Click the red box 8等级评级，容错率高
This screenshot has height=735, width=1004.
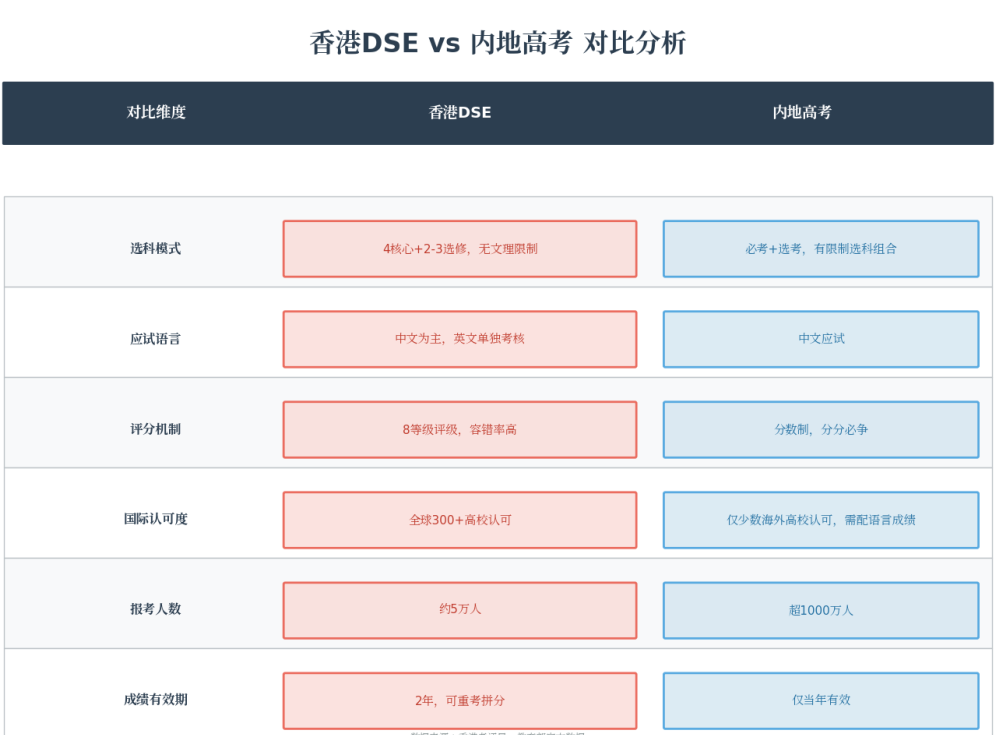460,430
